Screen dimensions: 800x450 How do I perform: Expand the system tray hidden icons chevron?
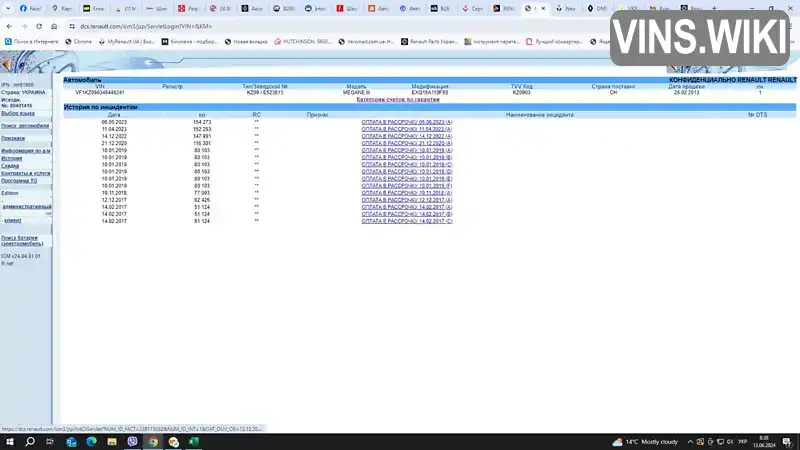(690, 442)
